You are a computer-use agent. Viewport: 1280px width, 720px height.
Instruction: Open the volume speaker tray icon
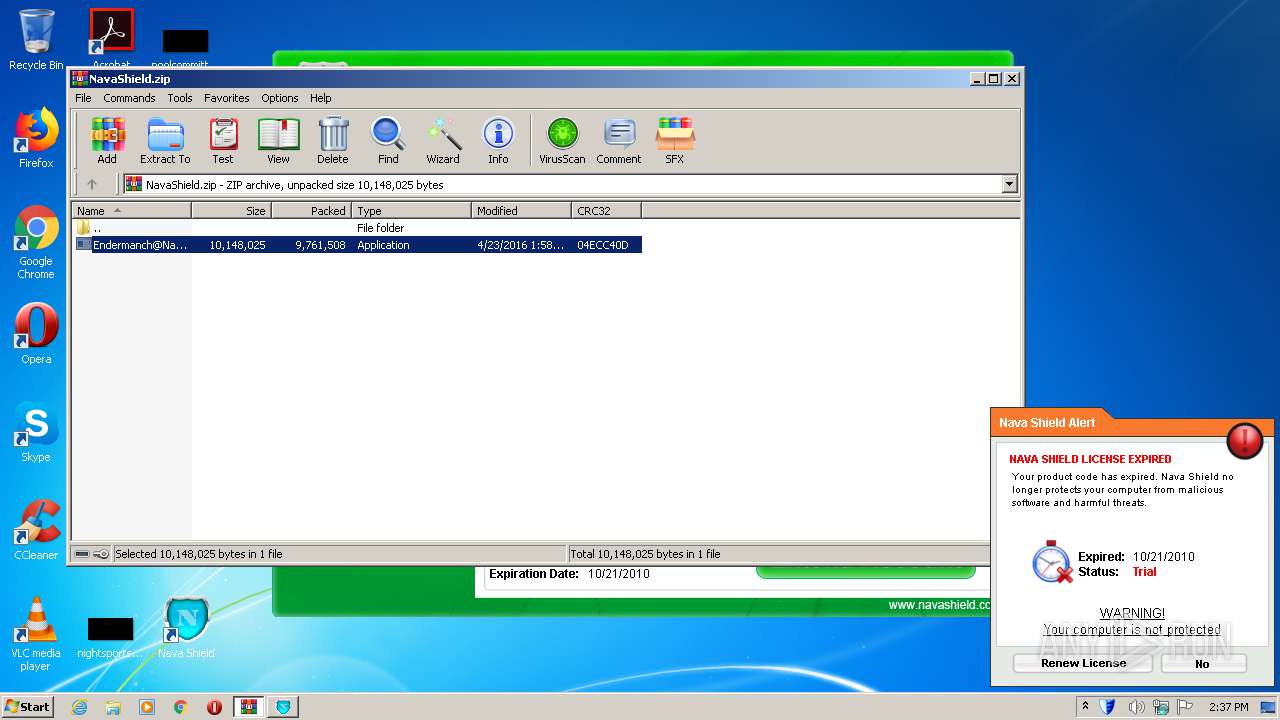coord(1136,707)
